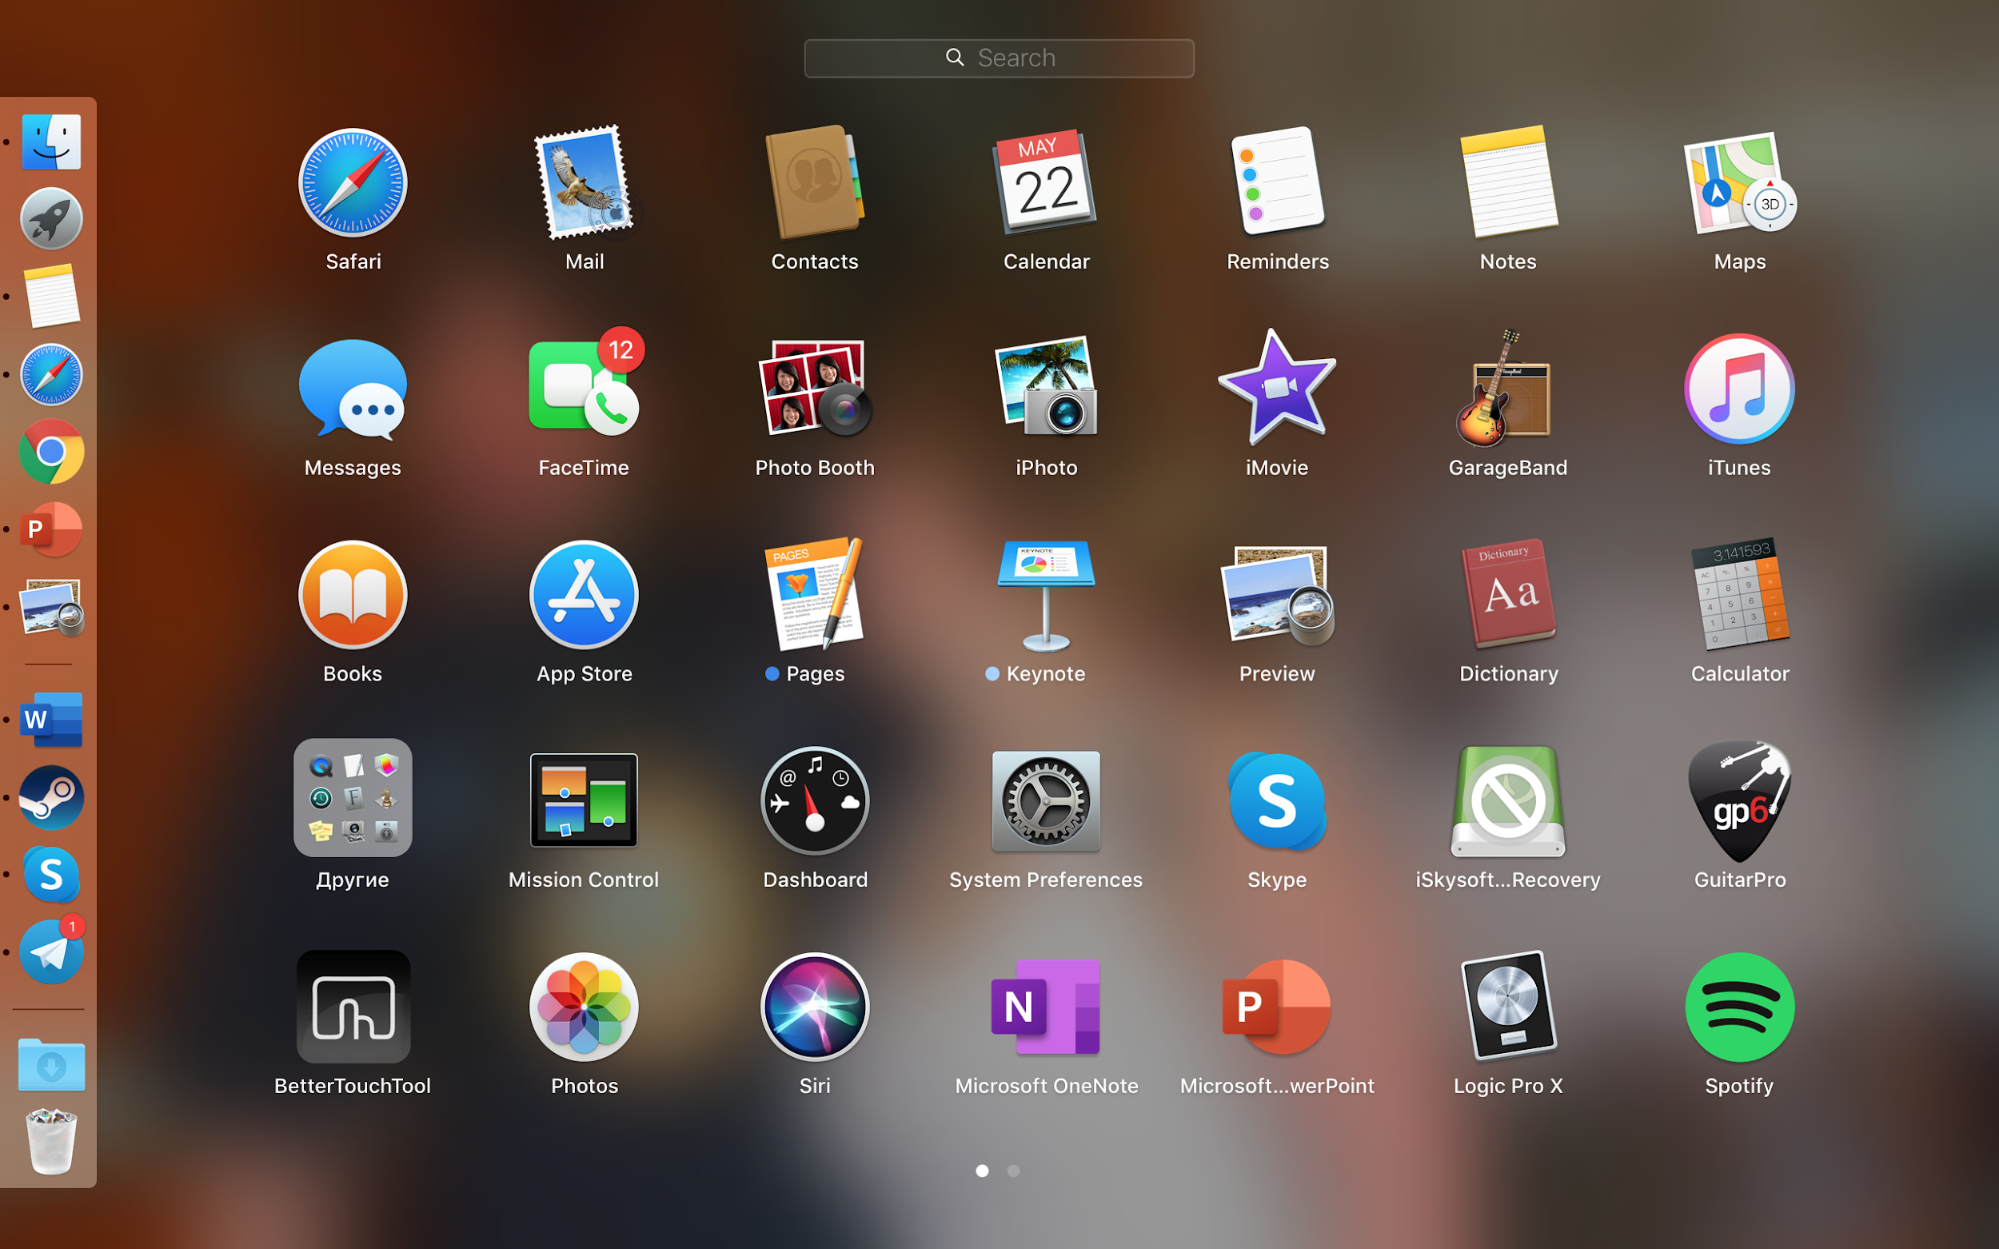
Task: Open BetterTouchTool
Action: coord(353,1007)
